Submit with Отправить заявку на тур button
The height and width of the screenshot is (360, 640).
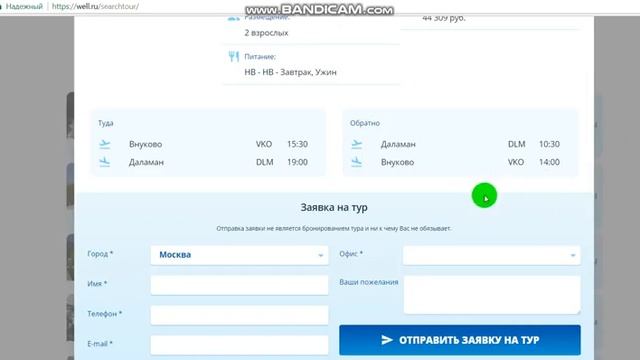tap(460, 340)
